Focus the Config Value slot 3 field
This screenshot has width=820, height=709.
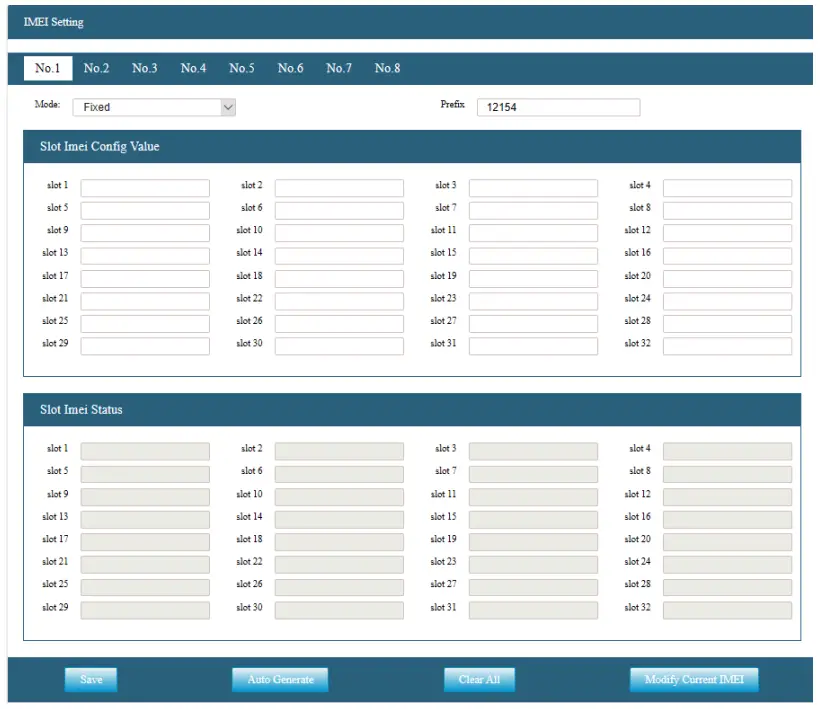tap(533, 188)
